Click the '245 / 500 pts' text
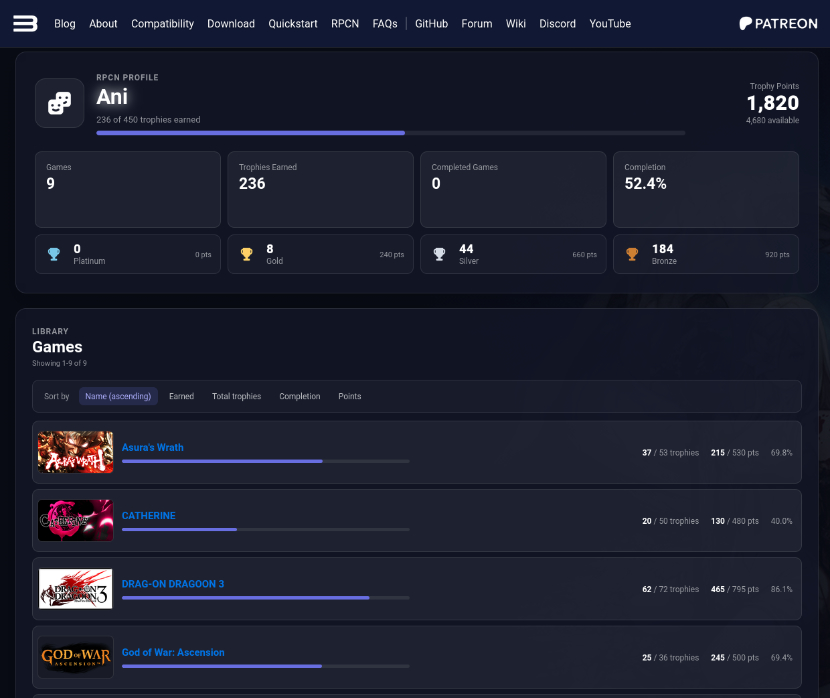 [x=735, y=658]
